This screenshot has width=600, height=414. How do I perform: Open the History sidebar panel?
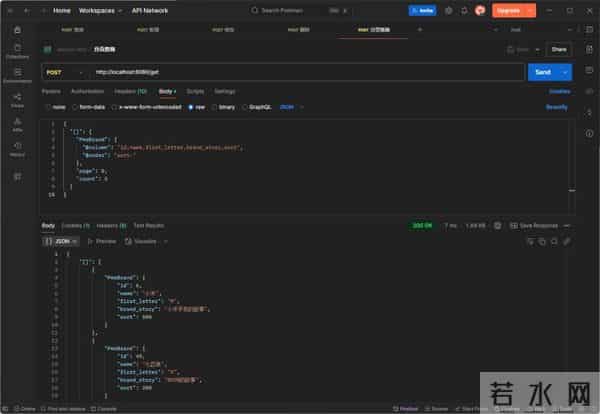point(17,150)
